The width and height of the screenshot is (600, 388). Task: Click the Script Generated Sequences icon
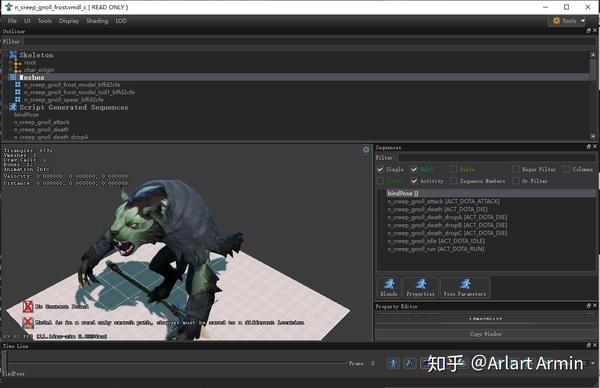pyautogui.click(x=13, y=107)
